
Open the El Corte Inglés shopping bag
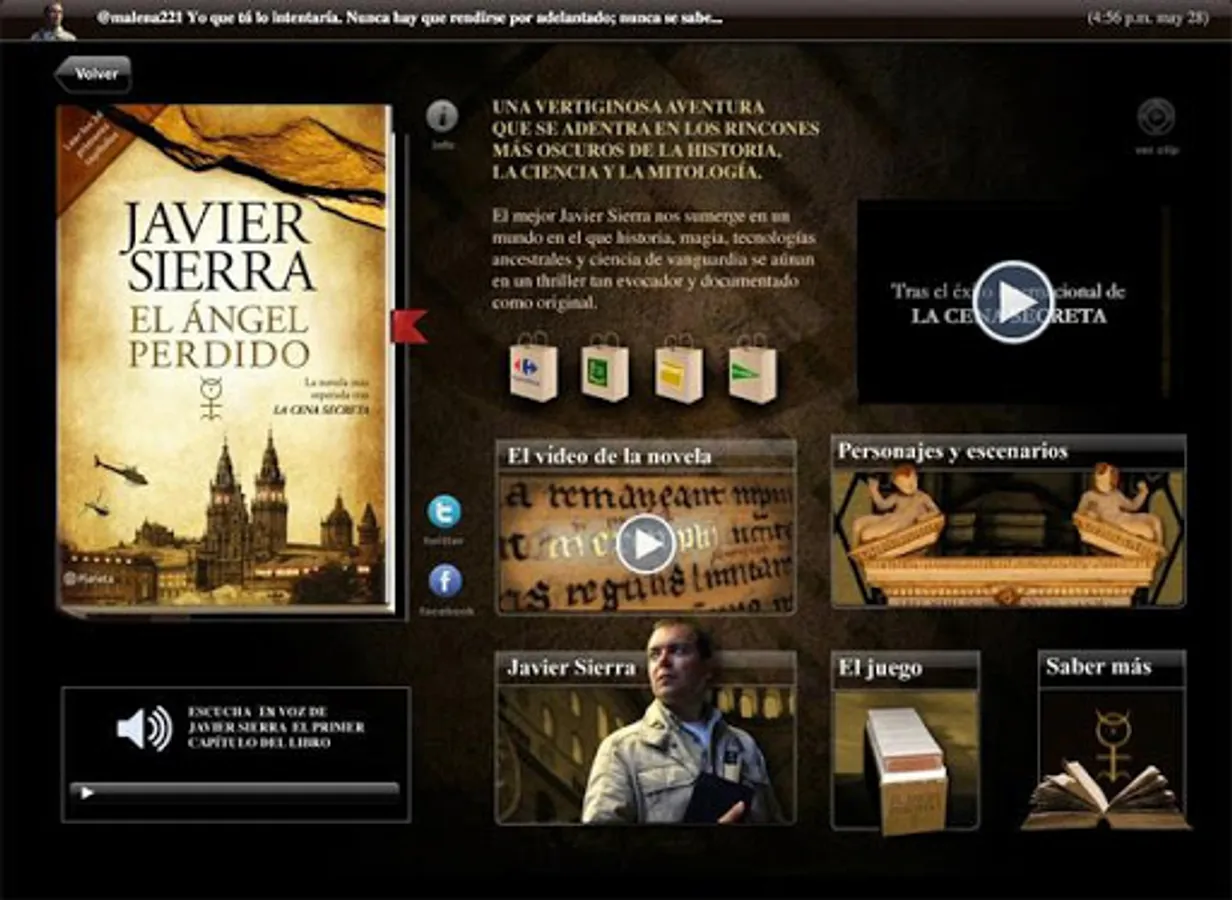coord(752,368)
